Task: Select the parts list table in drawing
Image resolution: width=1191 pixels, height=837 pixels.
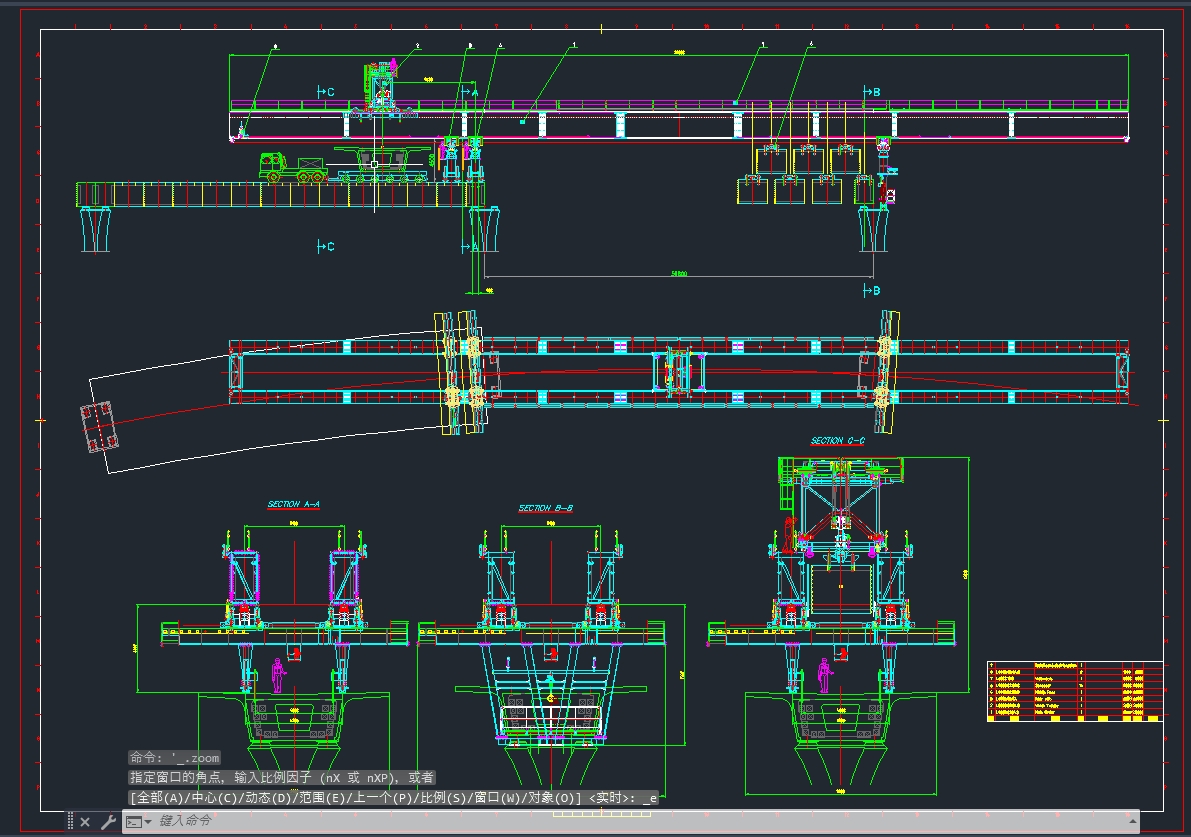Action: click(x=1075, y=691)
